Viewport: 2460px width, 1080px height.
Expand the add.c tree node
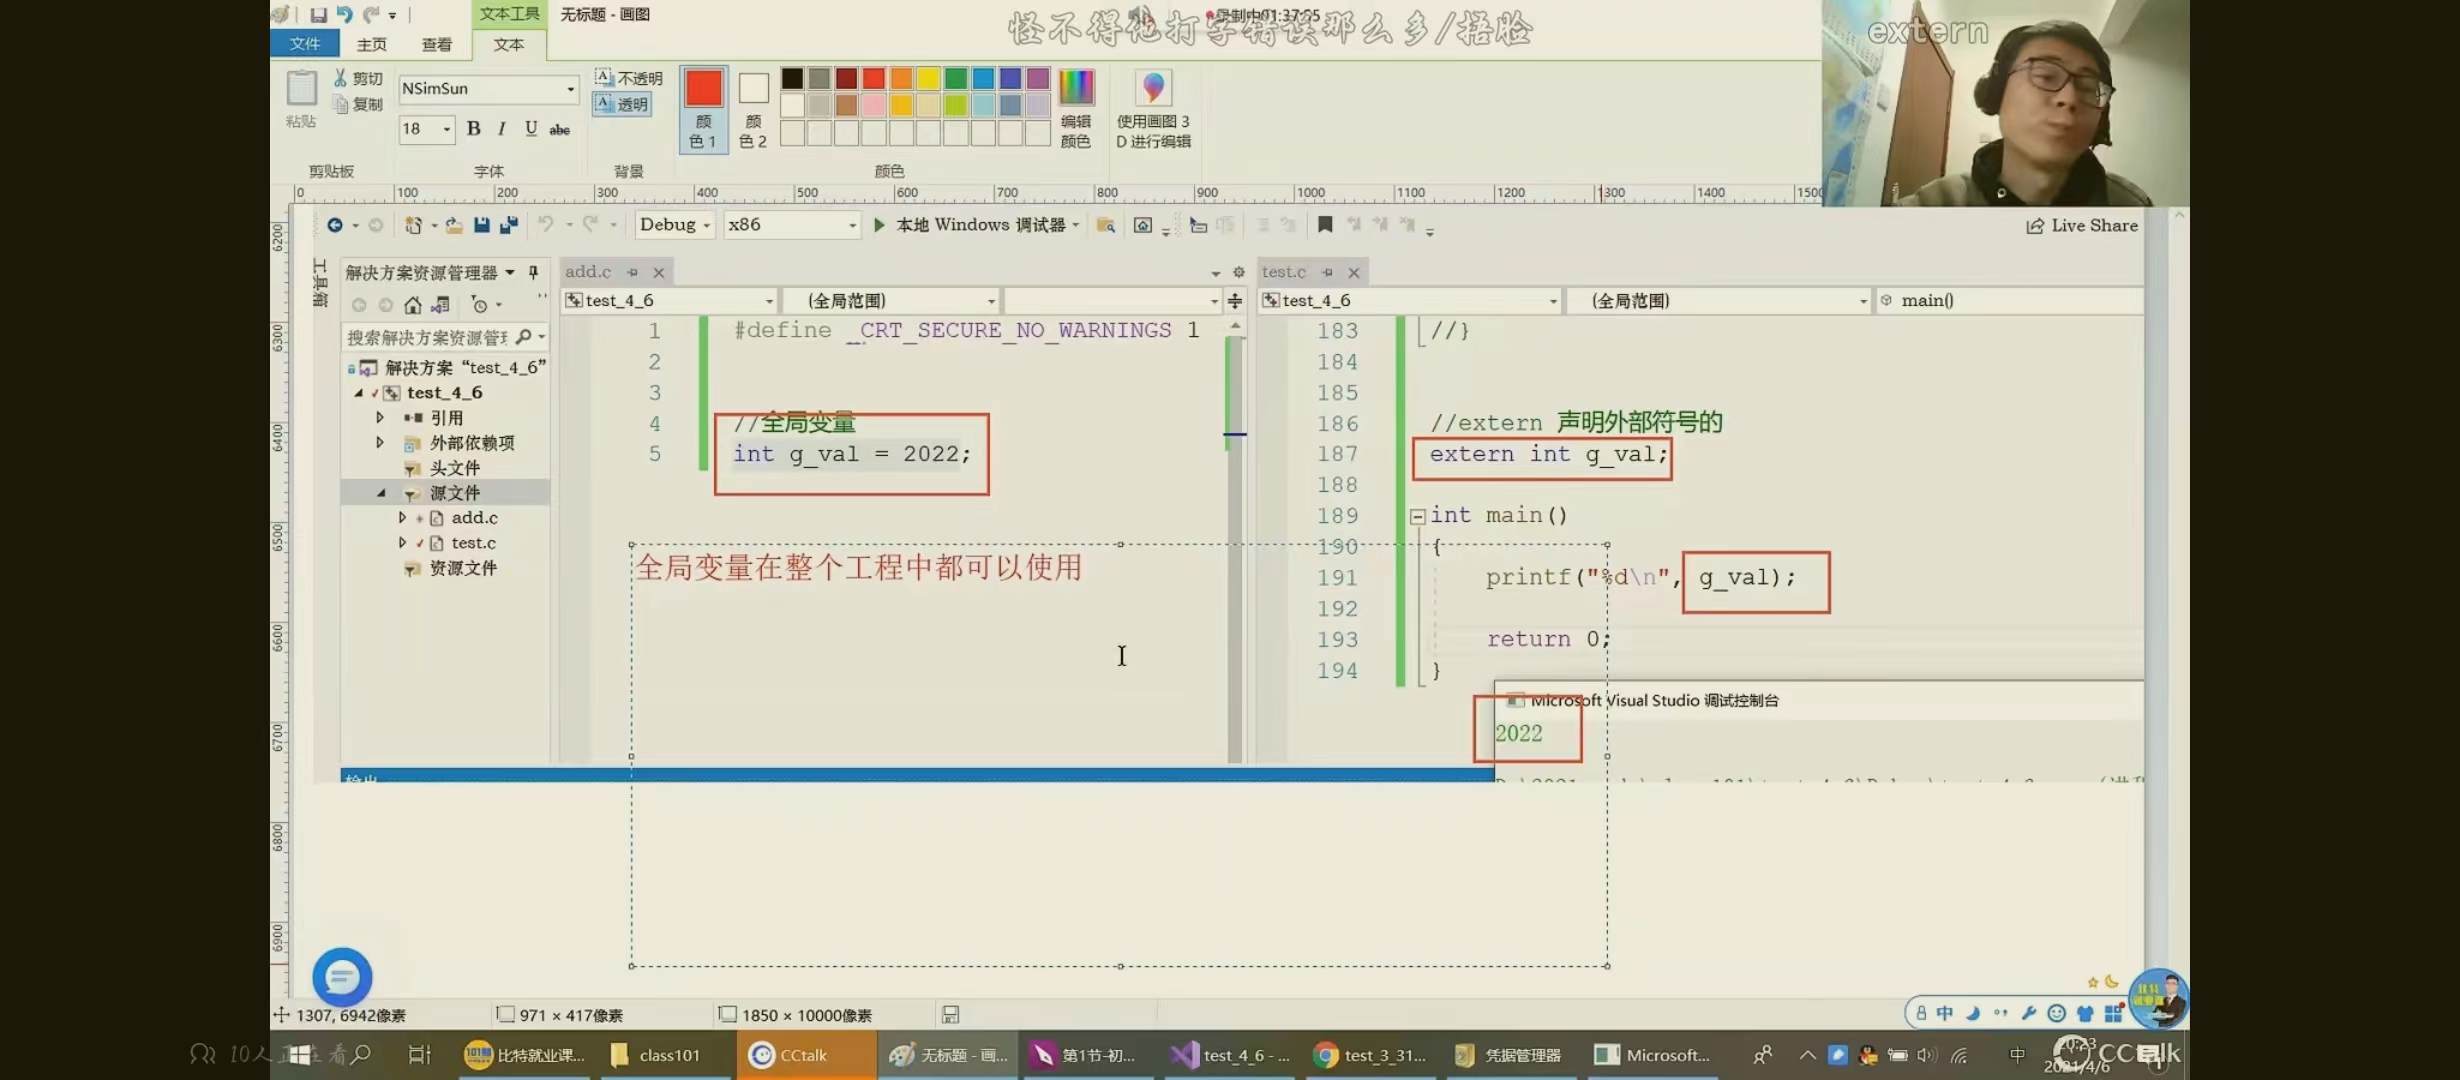pyautogui.click(x=402, y=518)
